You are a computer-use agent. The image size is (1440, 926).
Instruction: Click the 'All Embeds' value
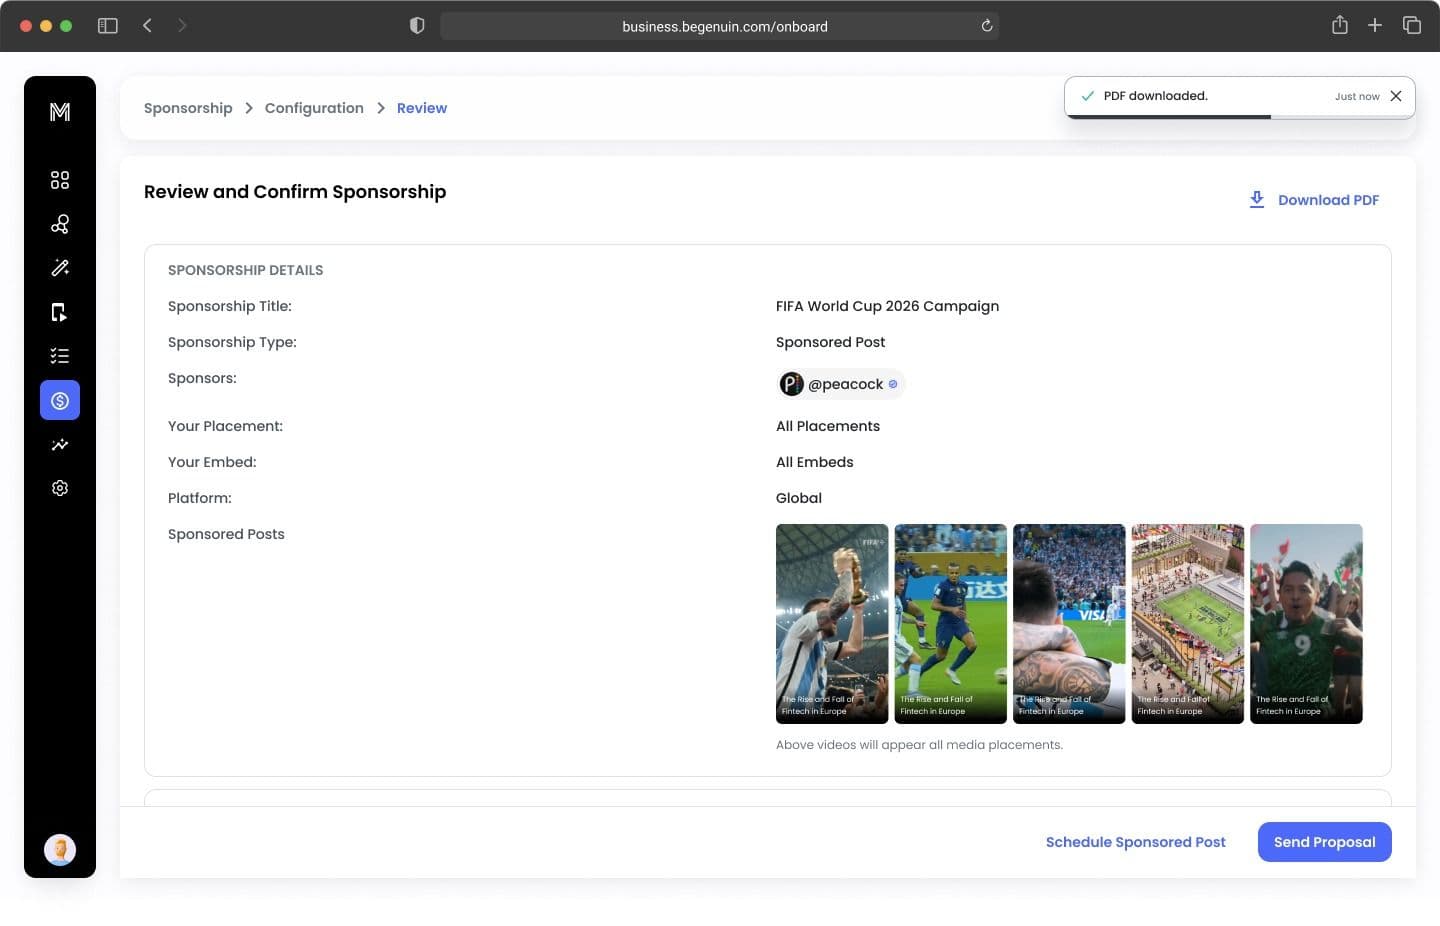coord(815,462)
